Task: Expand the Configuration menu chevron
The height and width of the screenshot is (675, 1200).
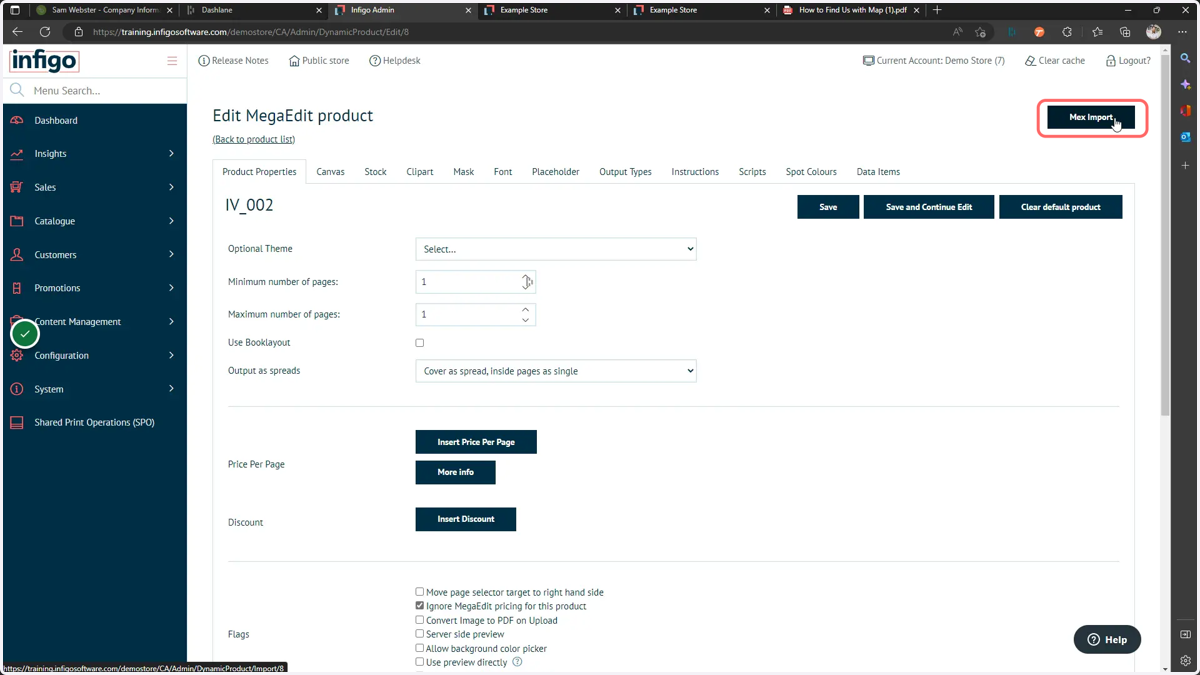Action: pos(171,356)
